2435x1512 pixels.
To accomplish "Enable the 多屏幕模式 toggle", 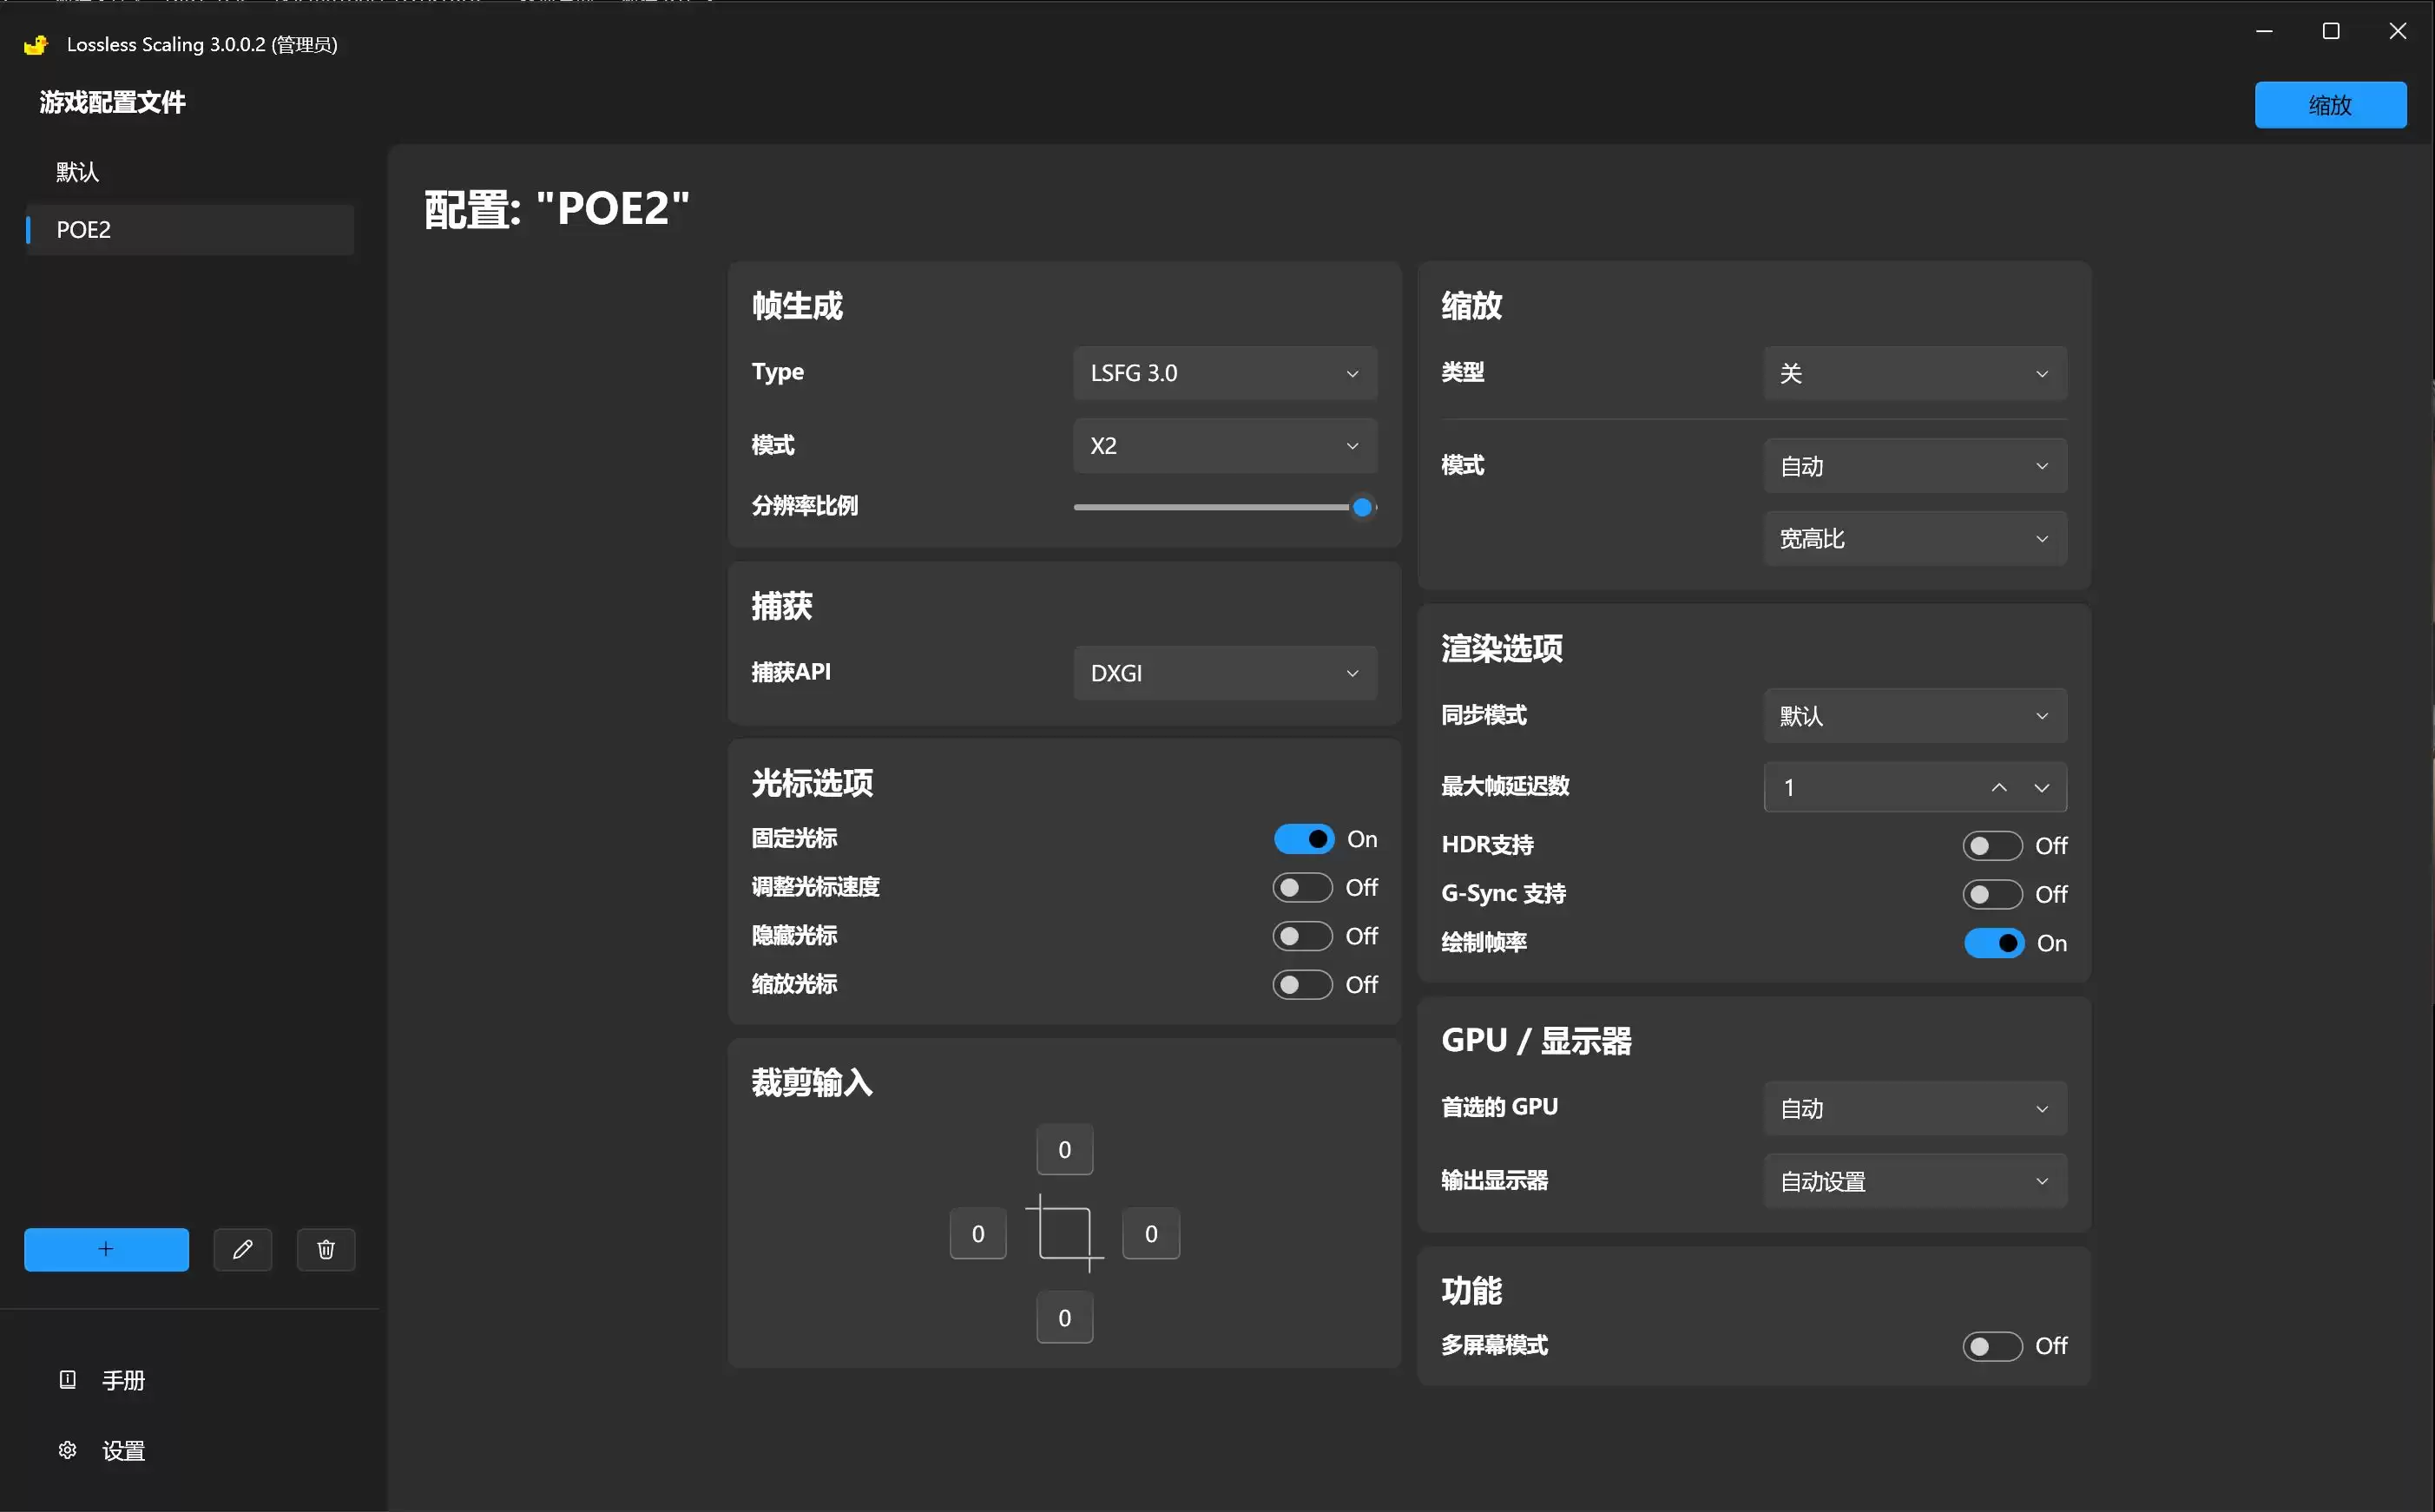I will (1993, 1346).
